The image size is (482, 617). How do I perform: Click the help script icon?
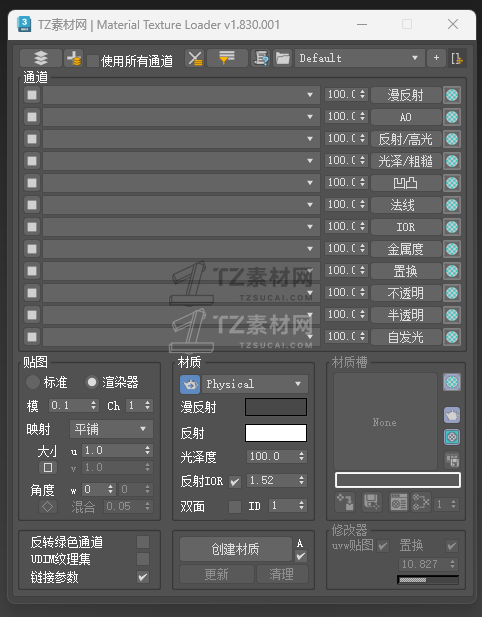click(260, 58)
